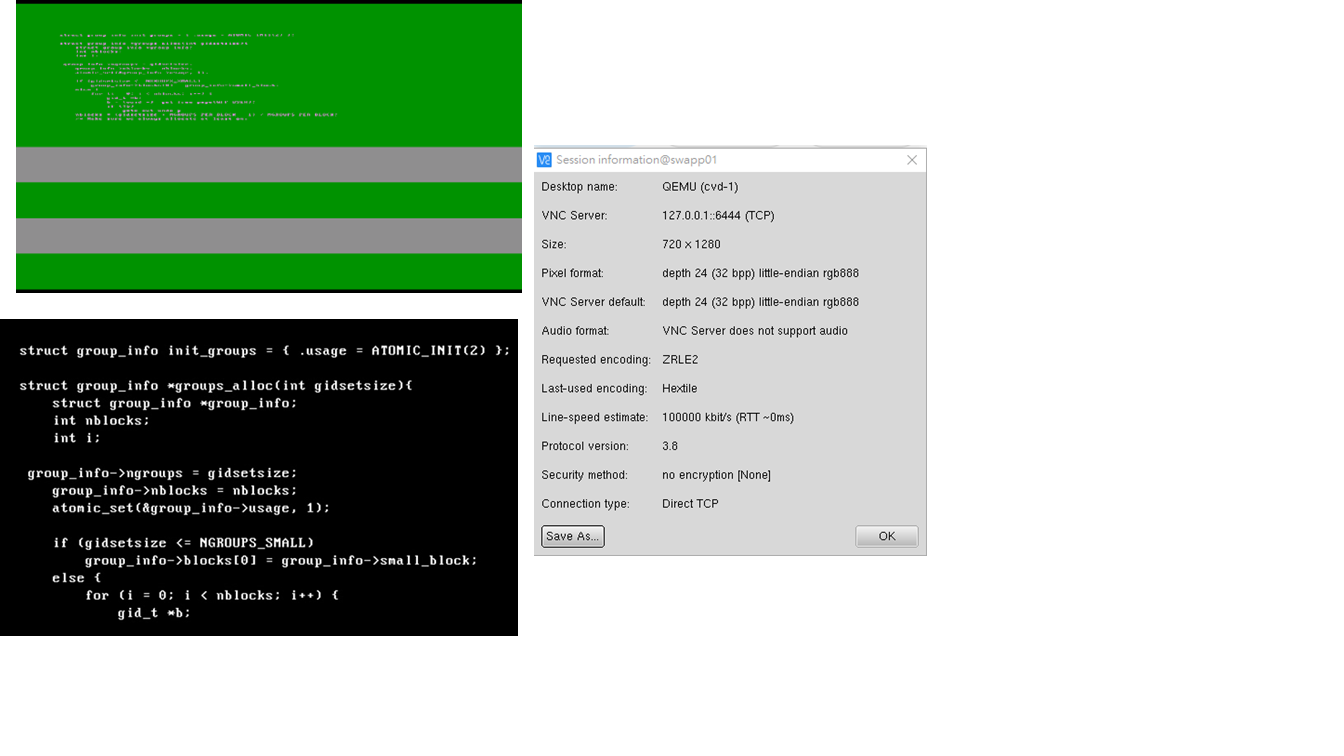This screenshot has height=756, width=1344.
Task: Click the Size value 720 x 1280
Action: tap(691, 245)
